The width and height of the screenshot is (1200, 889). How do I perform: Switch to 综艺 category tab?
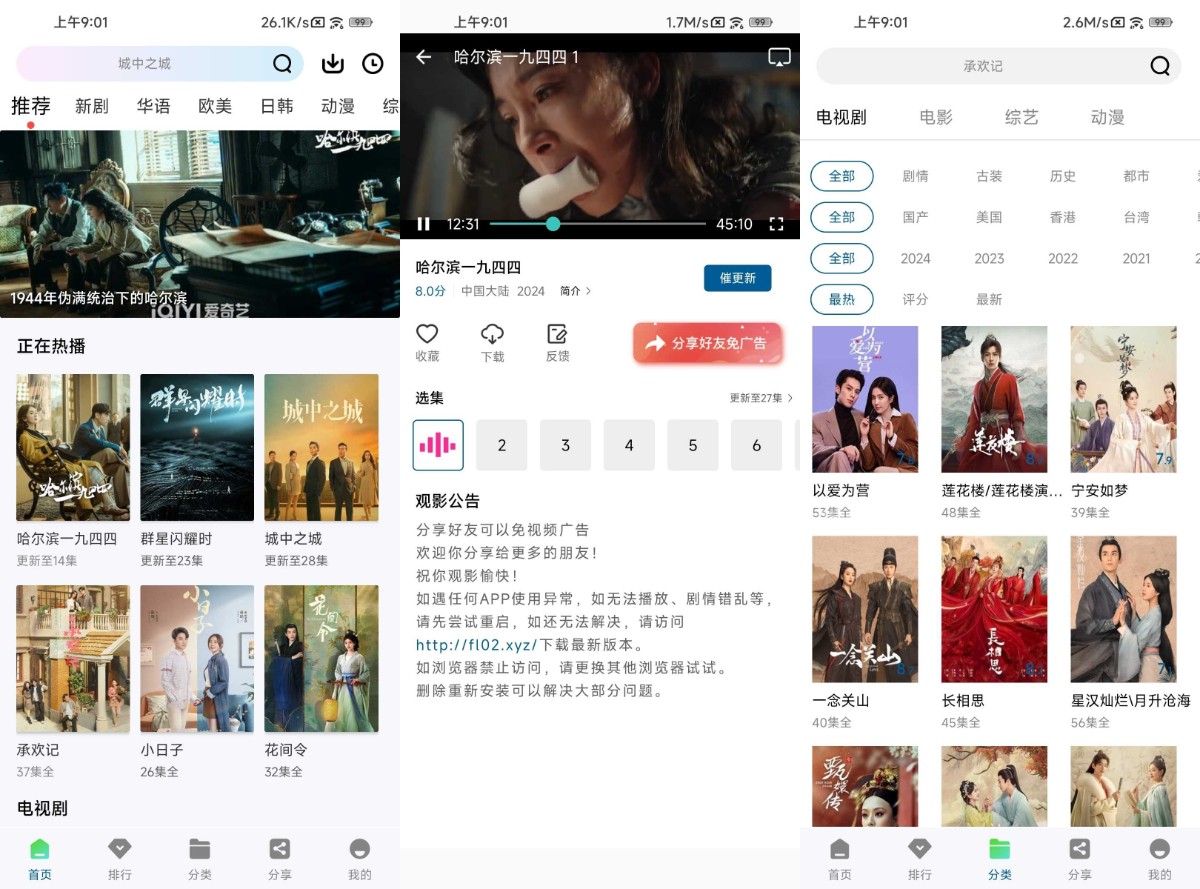click(x=1022, y=117)
